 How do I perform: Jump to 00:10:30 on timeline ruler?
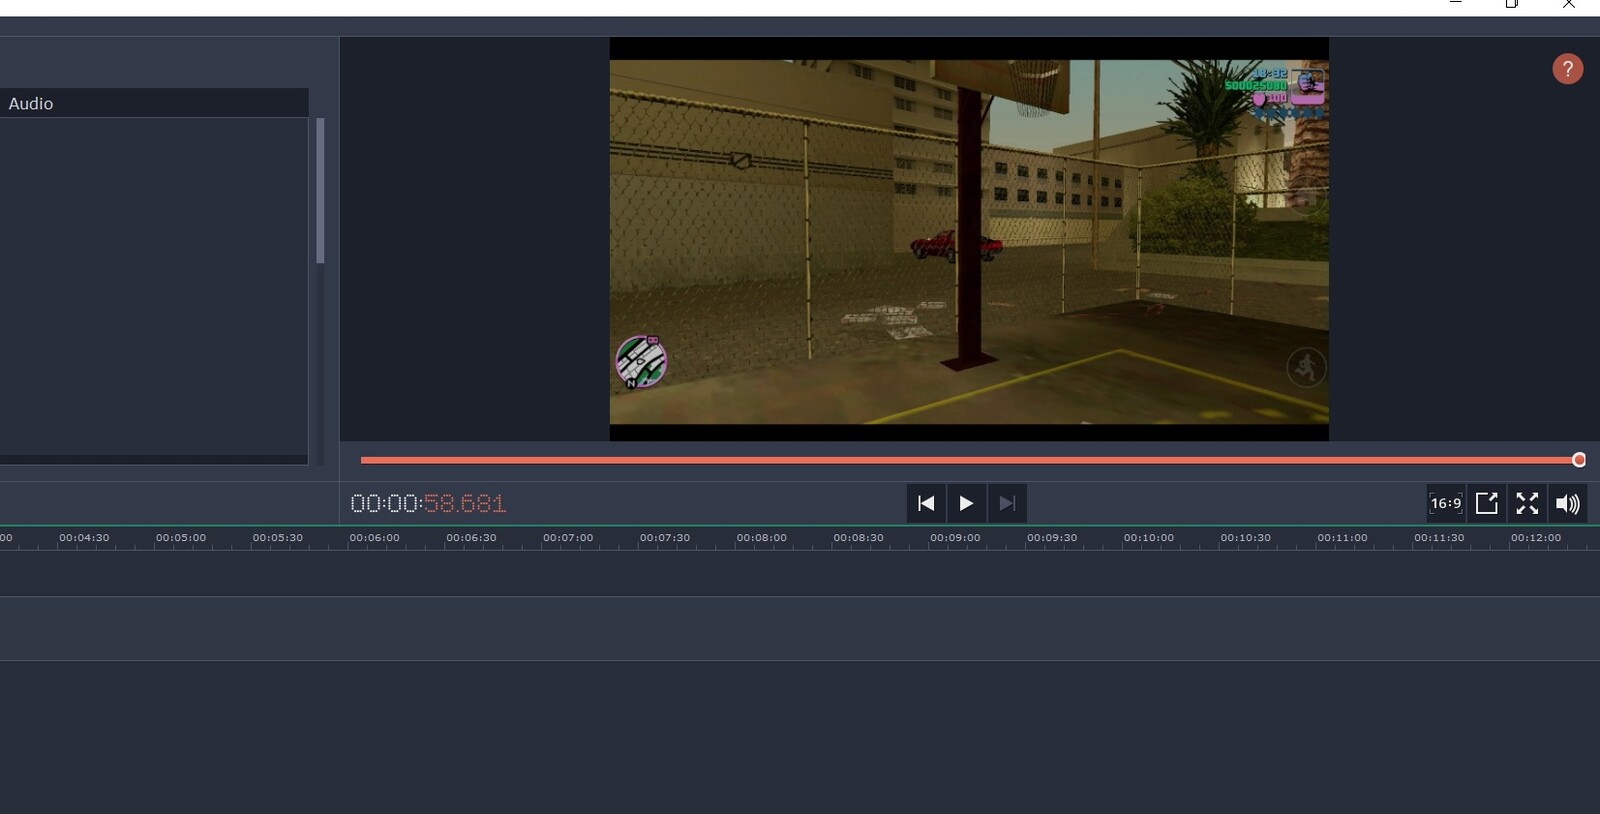click(x=1246, y=538)
